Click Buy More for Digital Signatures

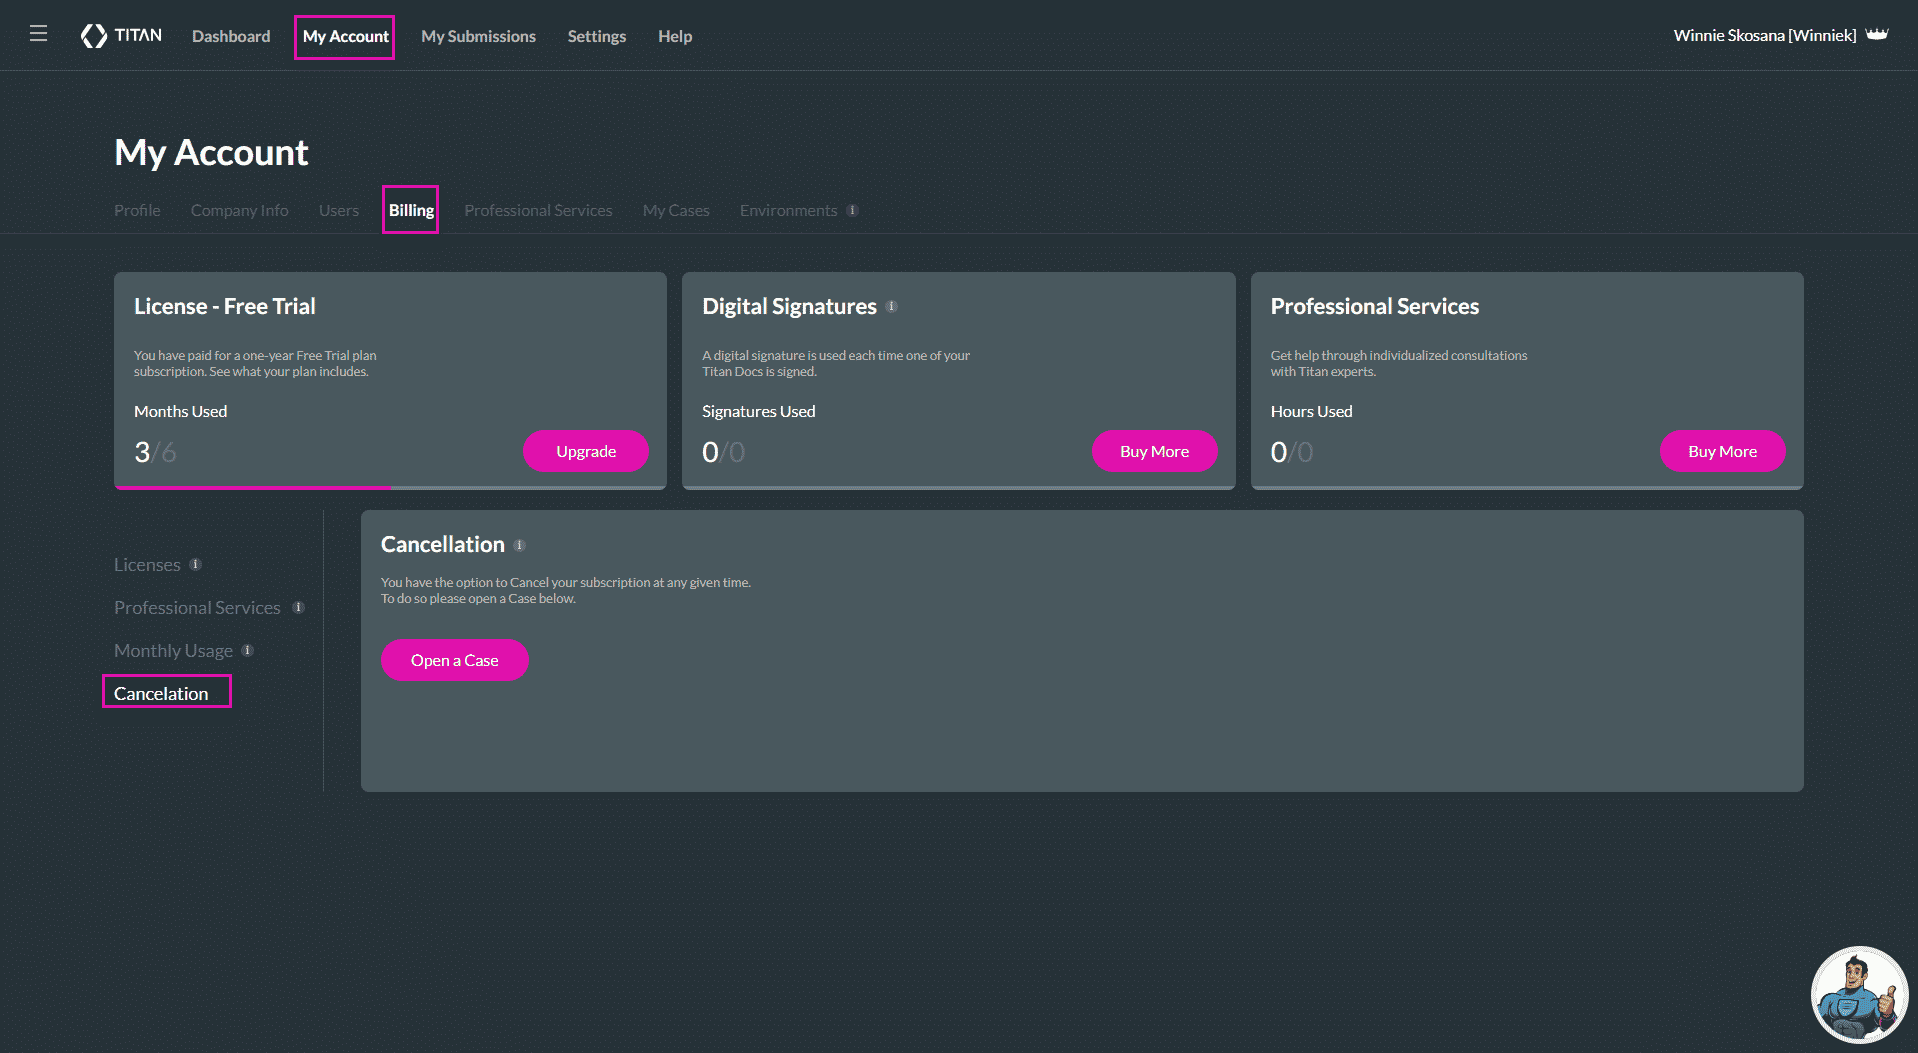1154,451
